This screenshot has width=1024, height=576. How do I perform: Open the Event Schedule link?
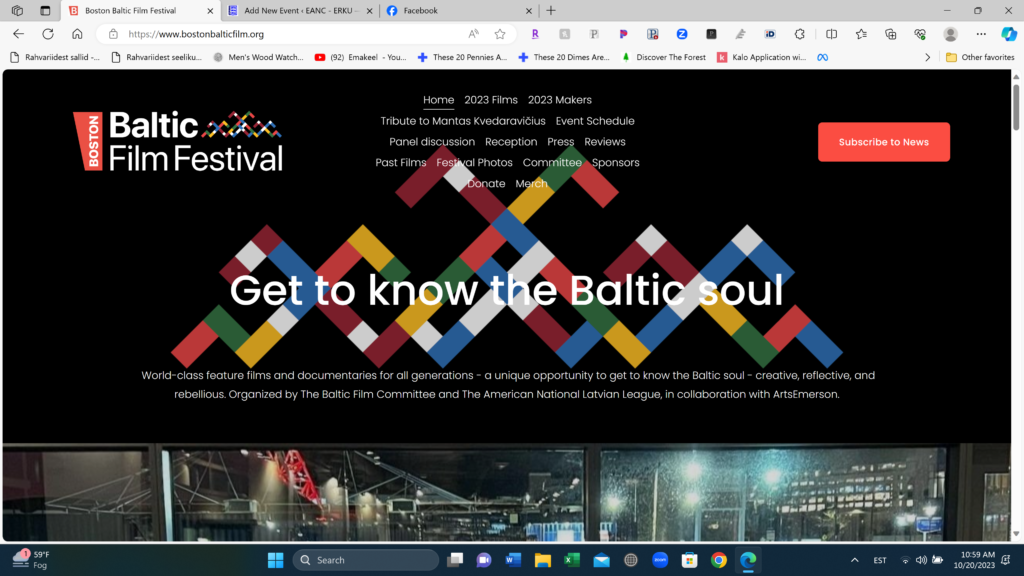595,121
